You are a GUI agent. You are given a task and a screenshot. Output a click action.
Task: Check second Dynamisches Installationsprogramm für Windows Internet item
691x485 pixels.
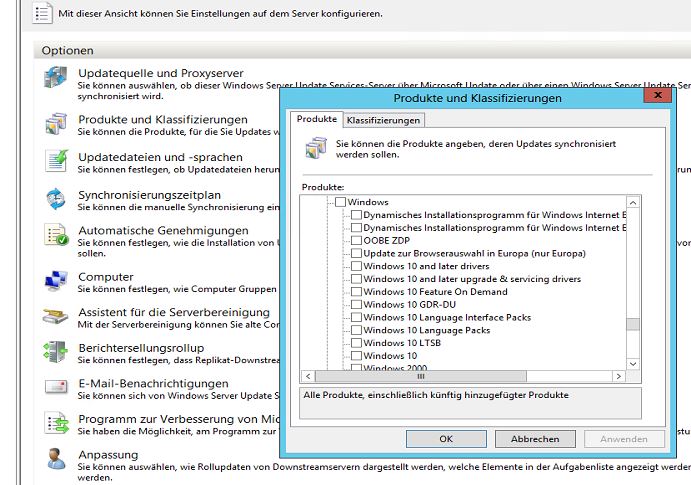click(357, 228)
